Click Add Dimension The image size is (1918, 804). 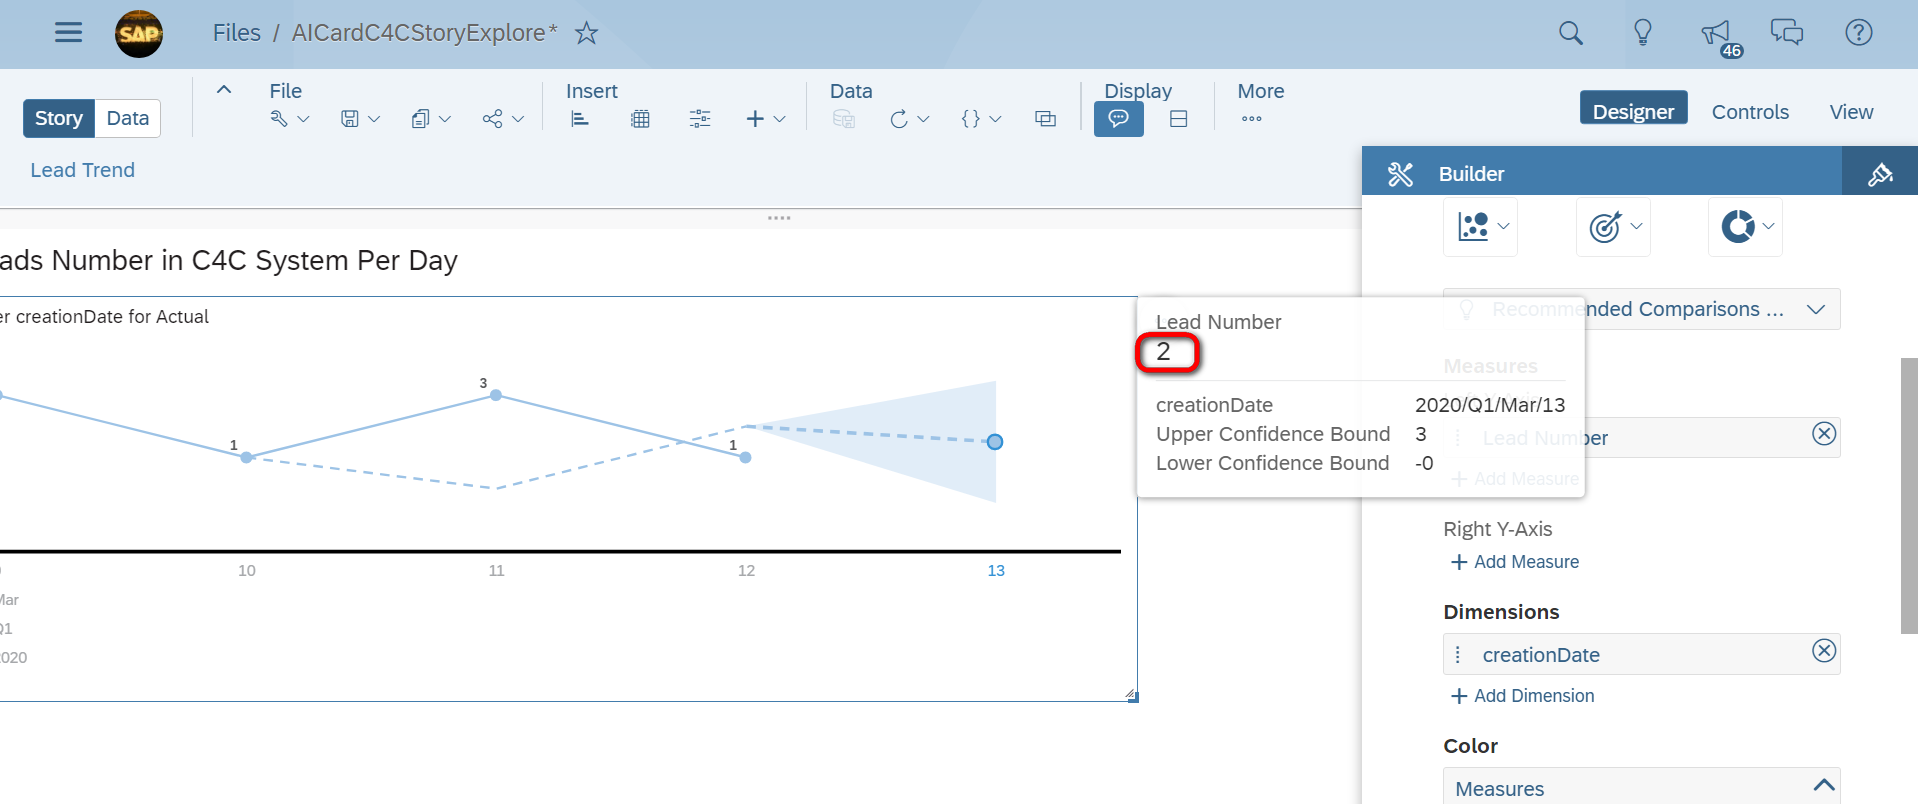[1522, 696]
